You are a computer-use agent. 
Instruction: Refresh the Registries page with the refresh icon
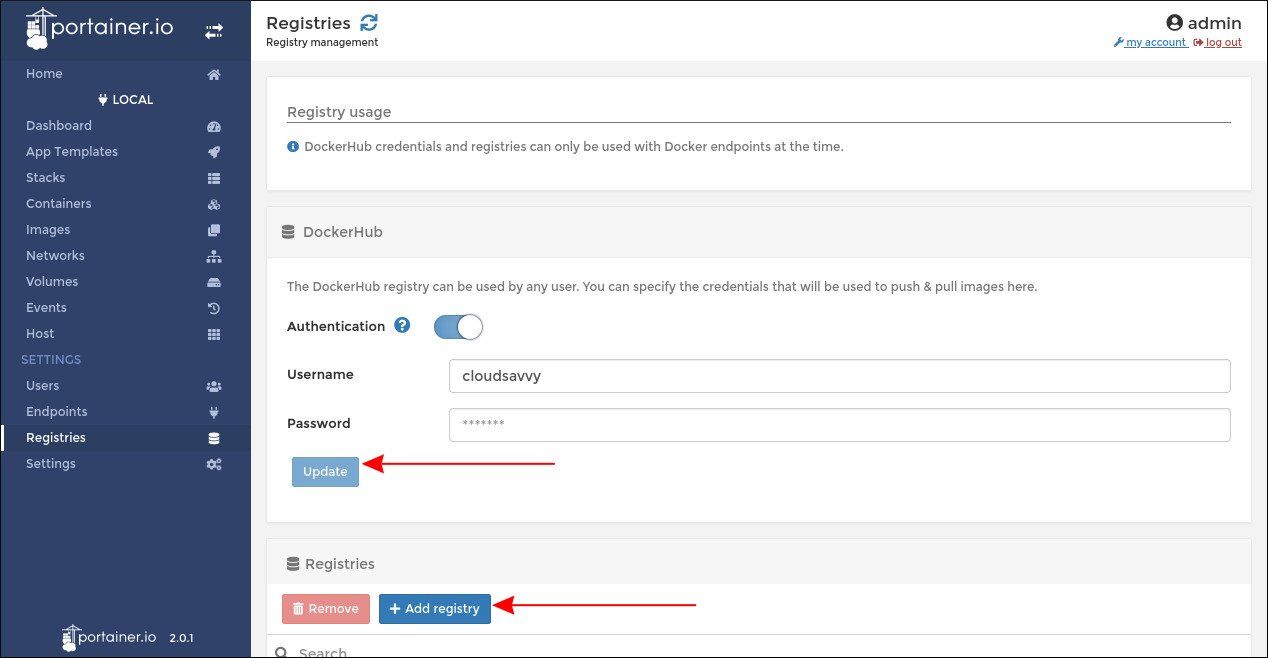[x=370, y=21]
